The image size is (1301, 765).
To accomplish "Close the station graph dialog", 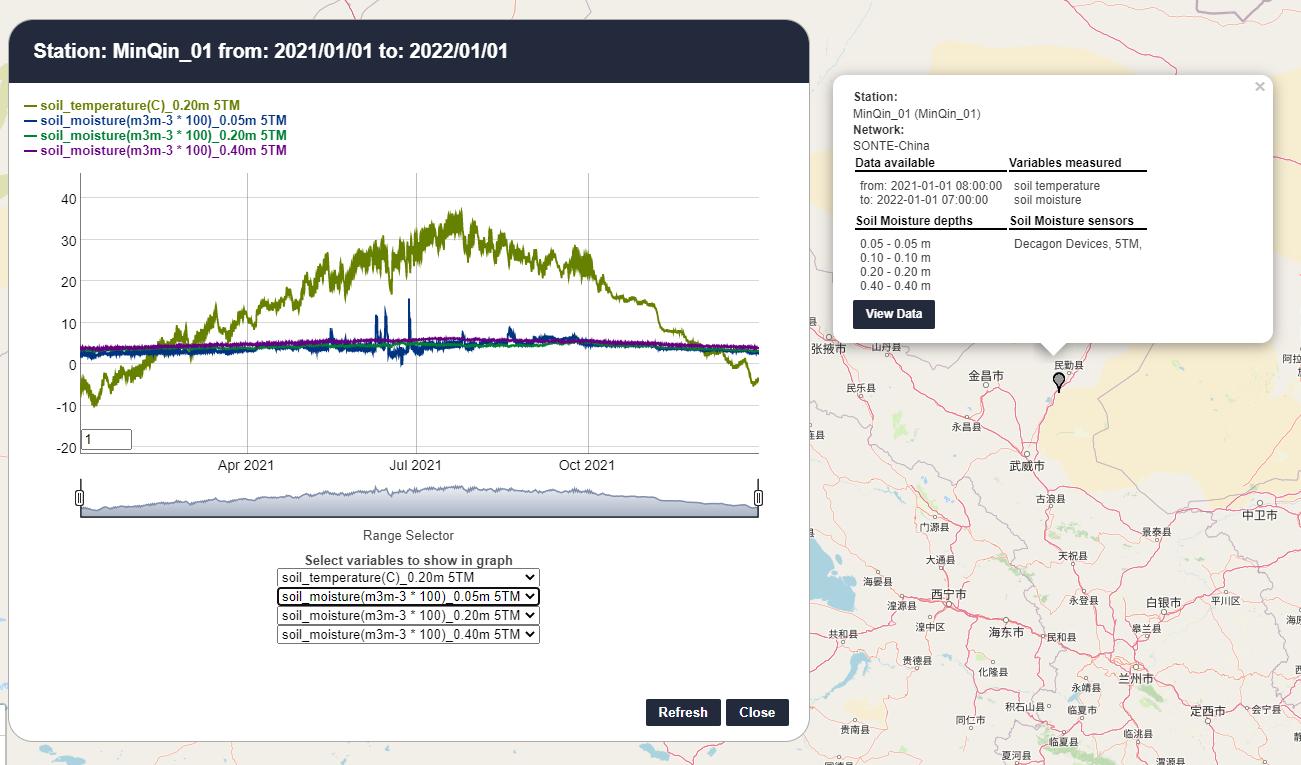I will (757, 712).
